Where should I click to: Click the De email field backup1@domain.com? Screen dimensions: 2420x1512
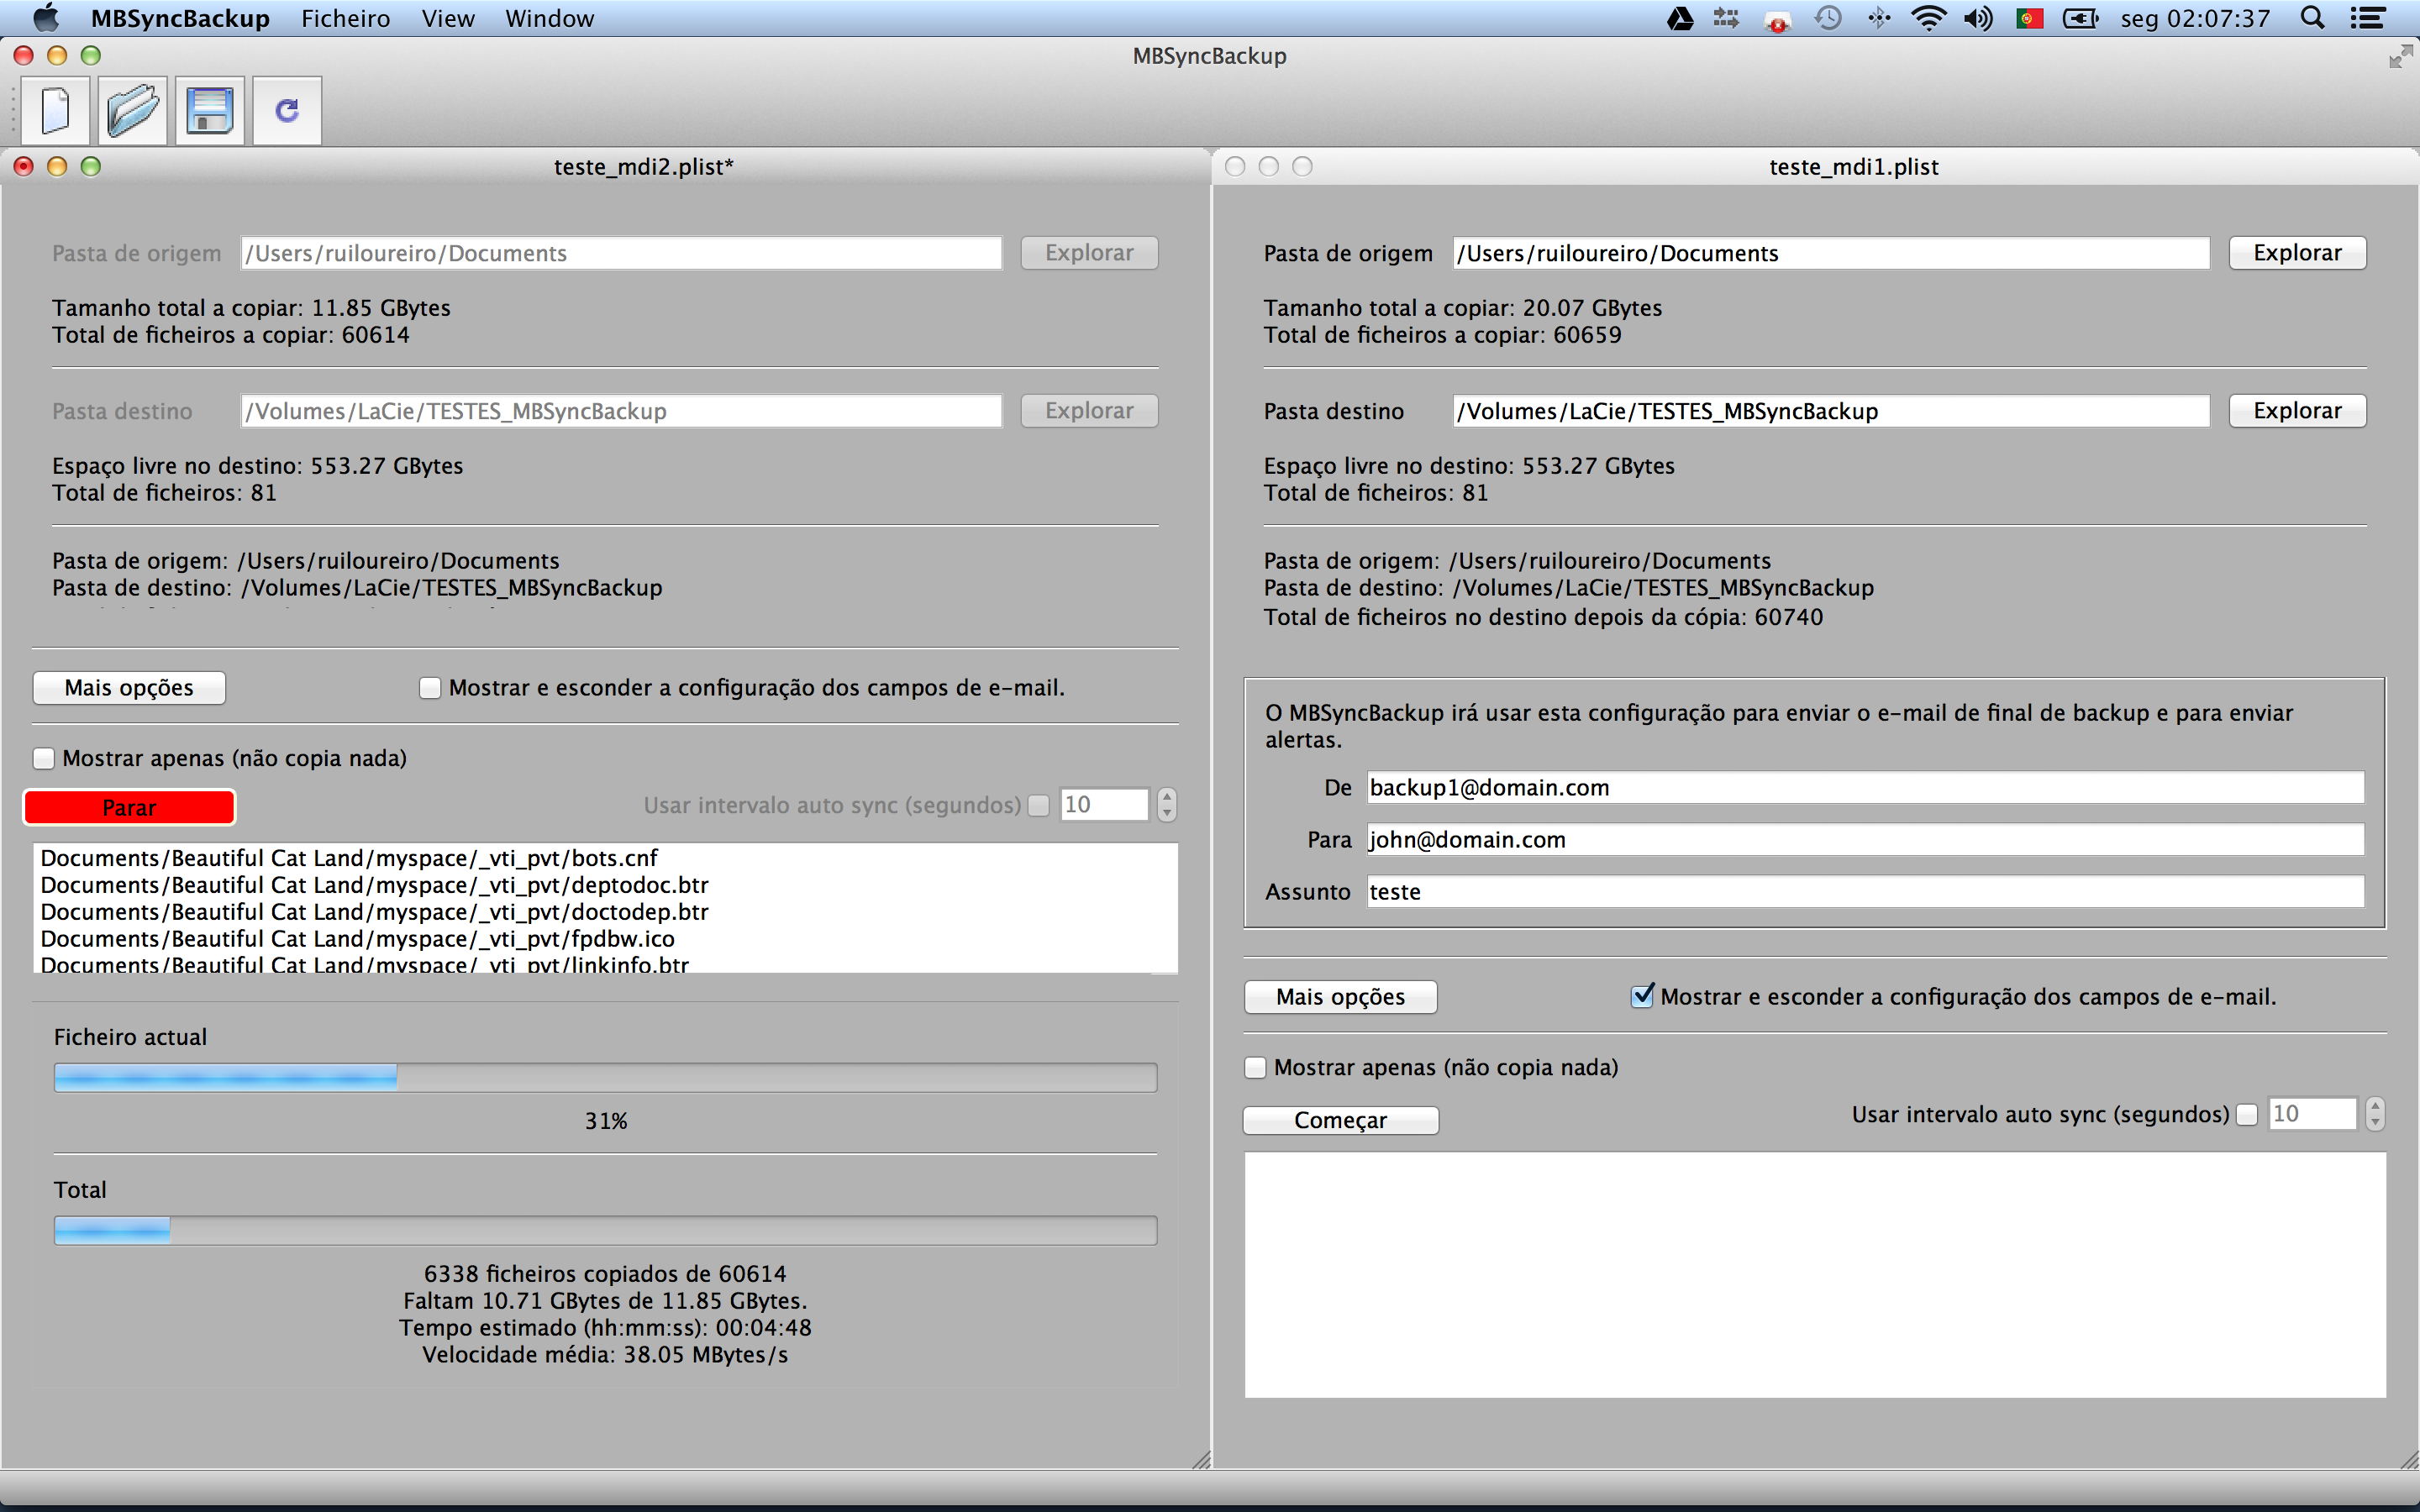[1865, 788]
